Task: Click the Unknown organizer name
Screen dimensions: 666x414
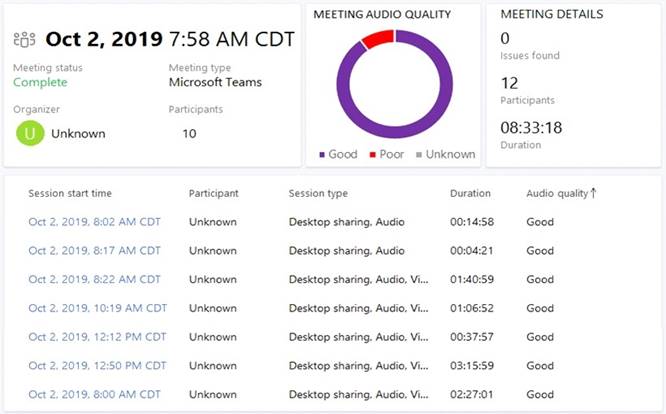Action: 78,134
